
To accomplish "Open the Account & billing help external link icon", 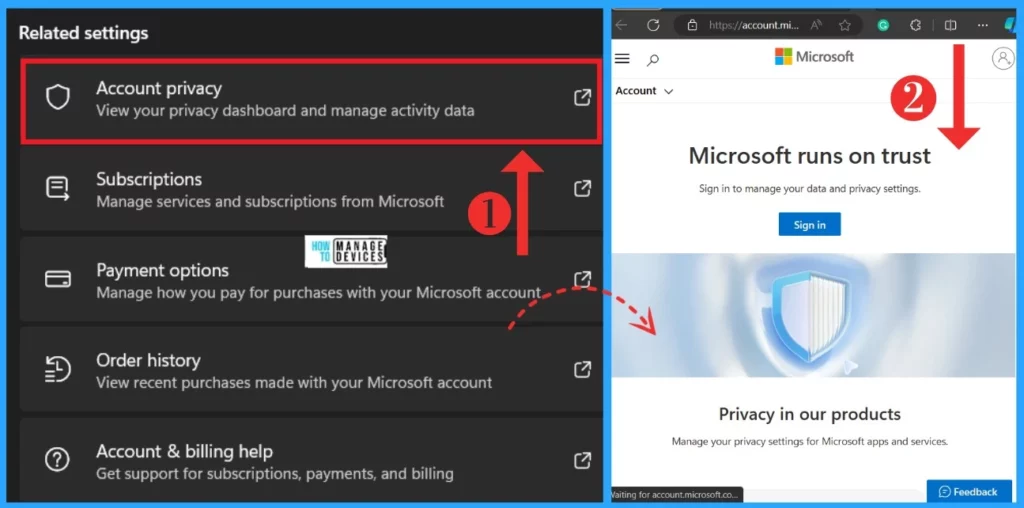I will click(582, 460).
